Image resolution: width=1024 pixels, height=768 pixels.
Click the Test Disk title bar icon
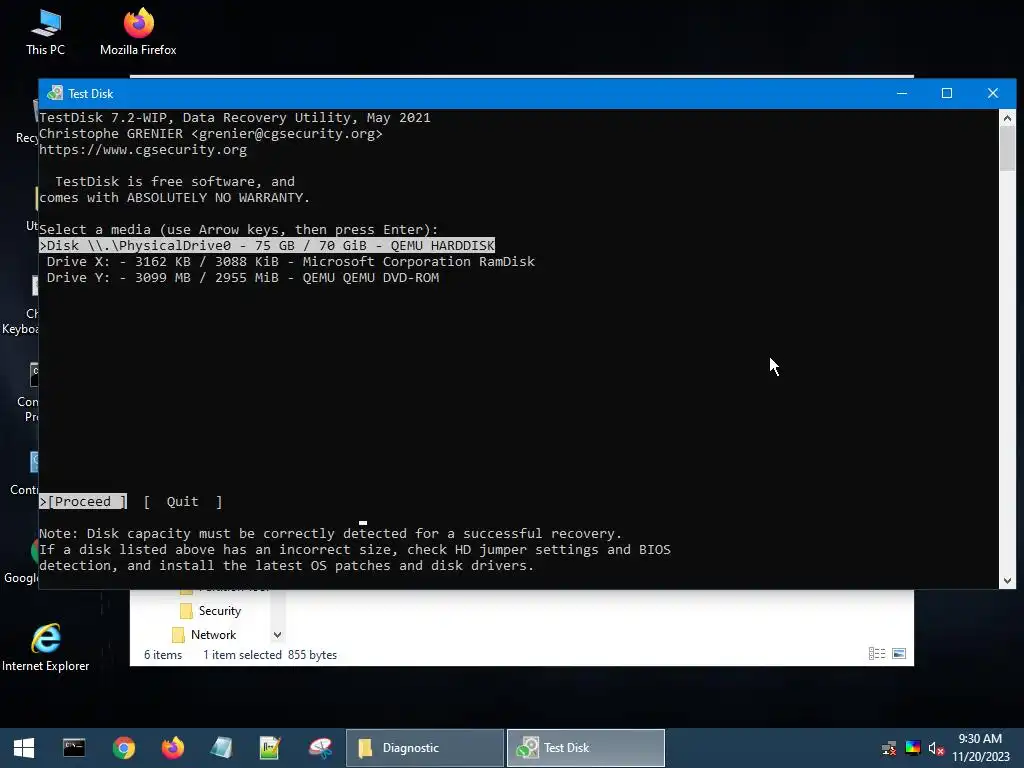click(55, 93)
